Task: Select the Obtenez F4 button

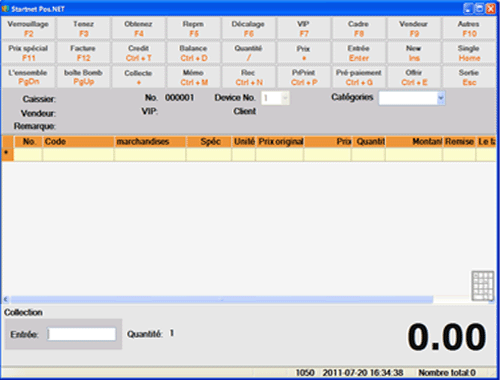Action: 138,28
